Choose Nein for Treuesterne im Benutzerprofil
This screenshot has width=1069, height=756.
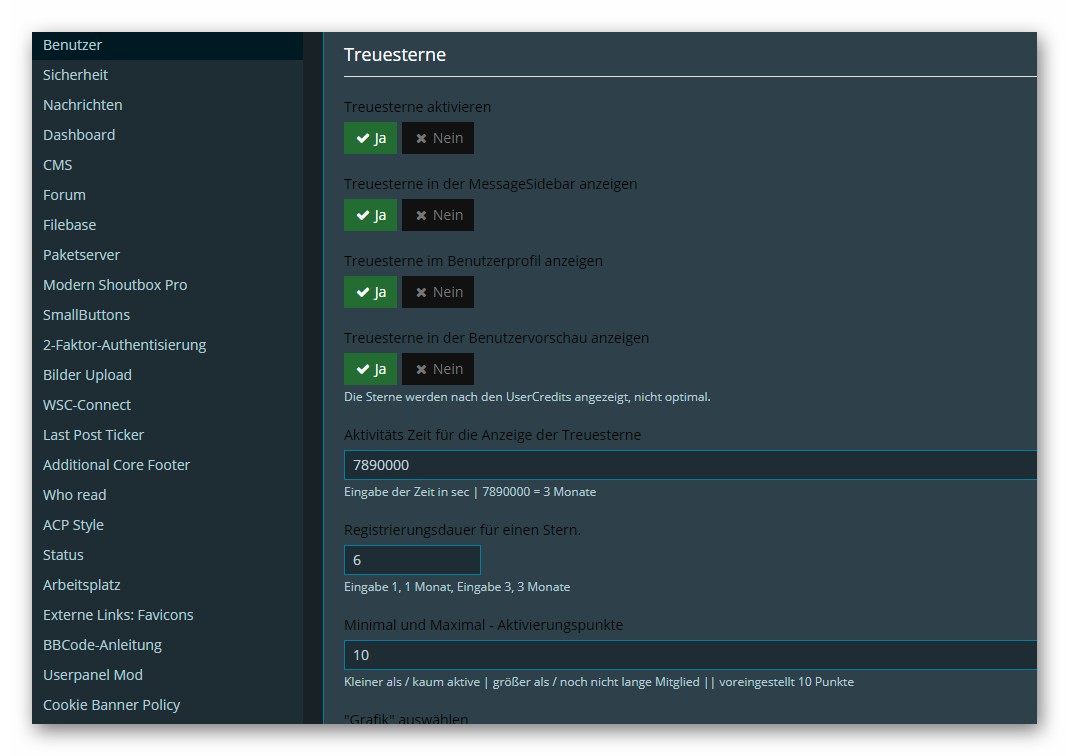coord(438,292)
